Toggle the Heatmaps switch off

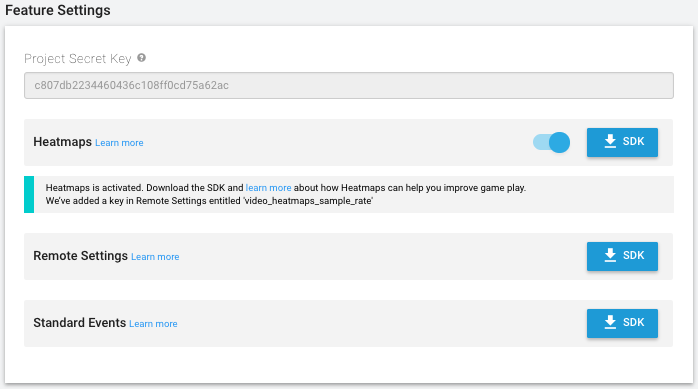pos(552,142)
